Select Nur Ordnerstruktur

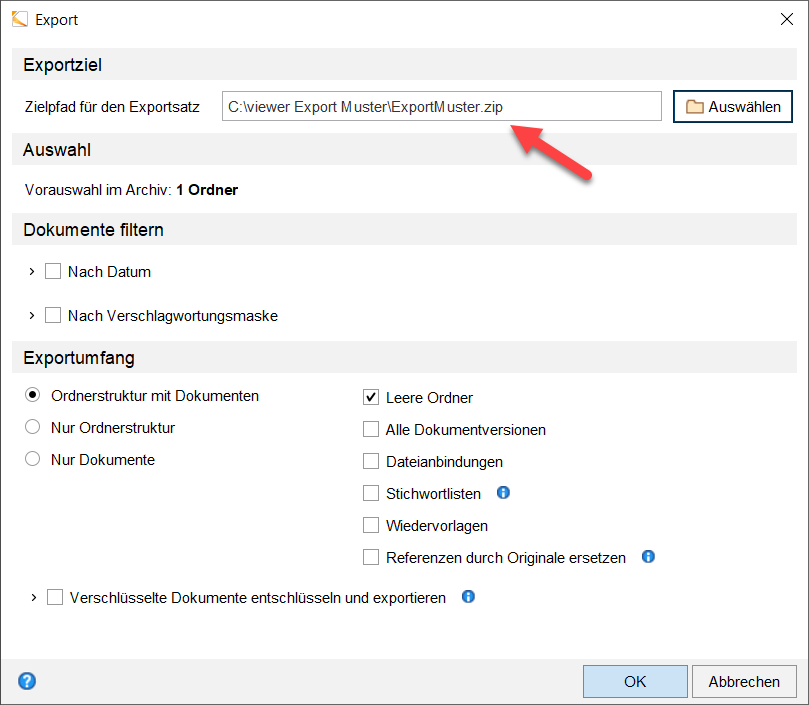31,427
